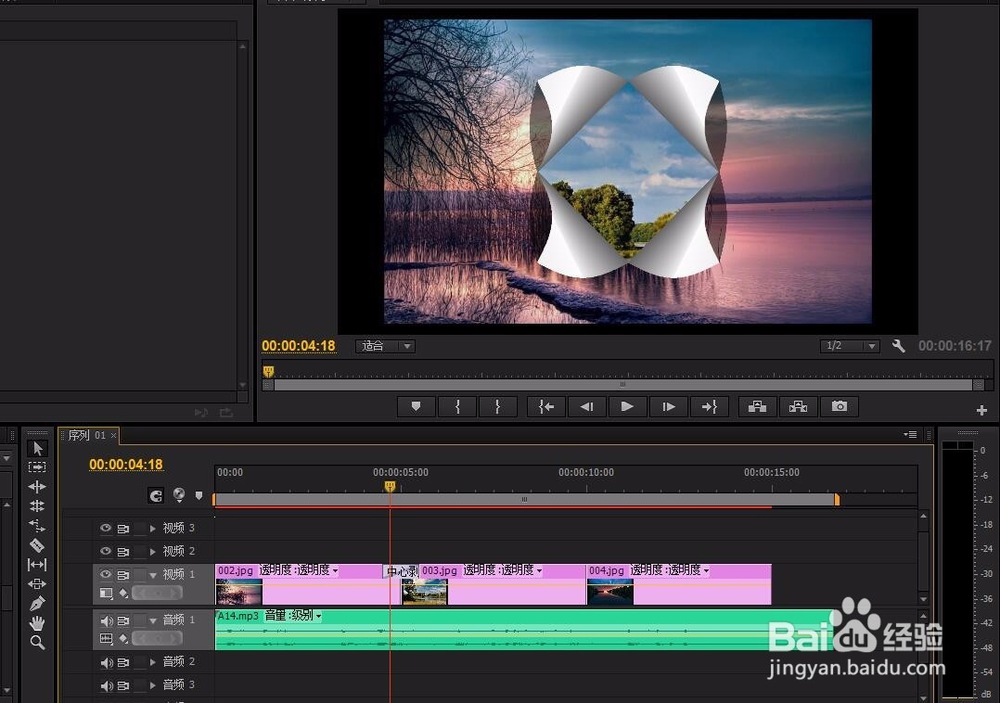Viewport: 1000px width, 703px height.
Task: Collapse the 音频 1 track
Action: point(152,620)
